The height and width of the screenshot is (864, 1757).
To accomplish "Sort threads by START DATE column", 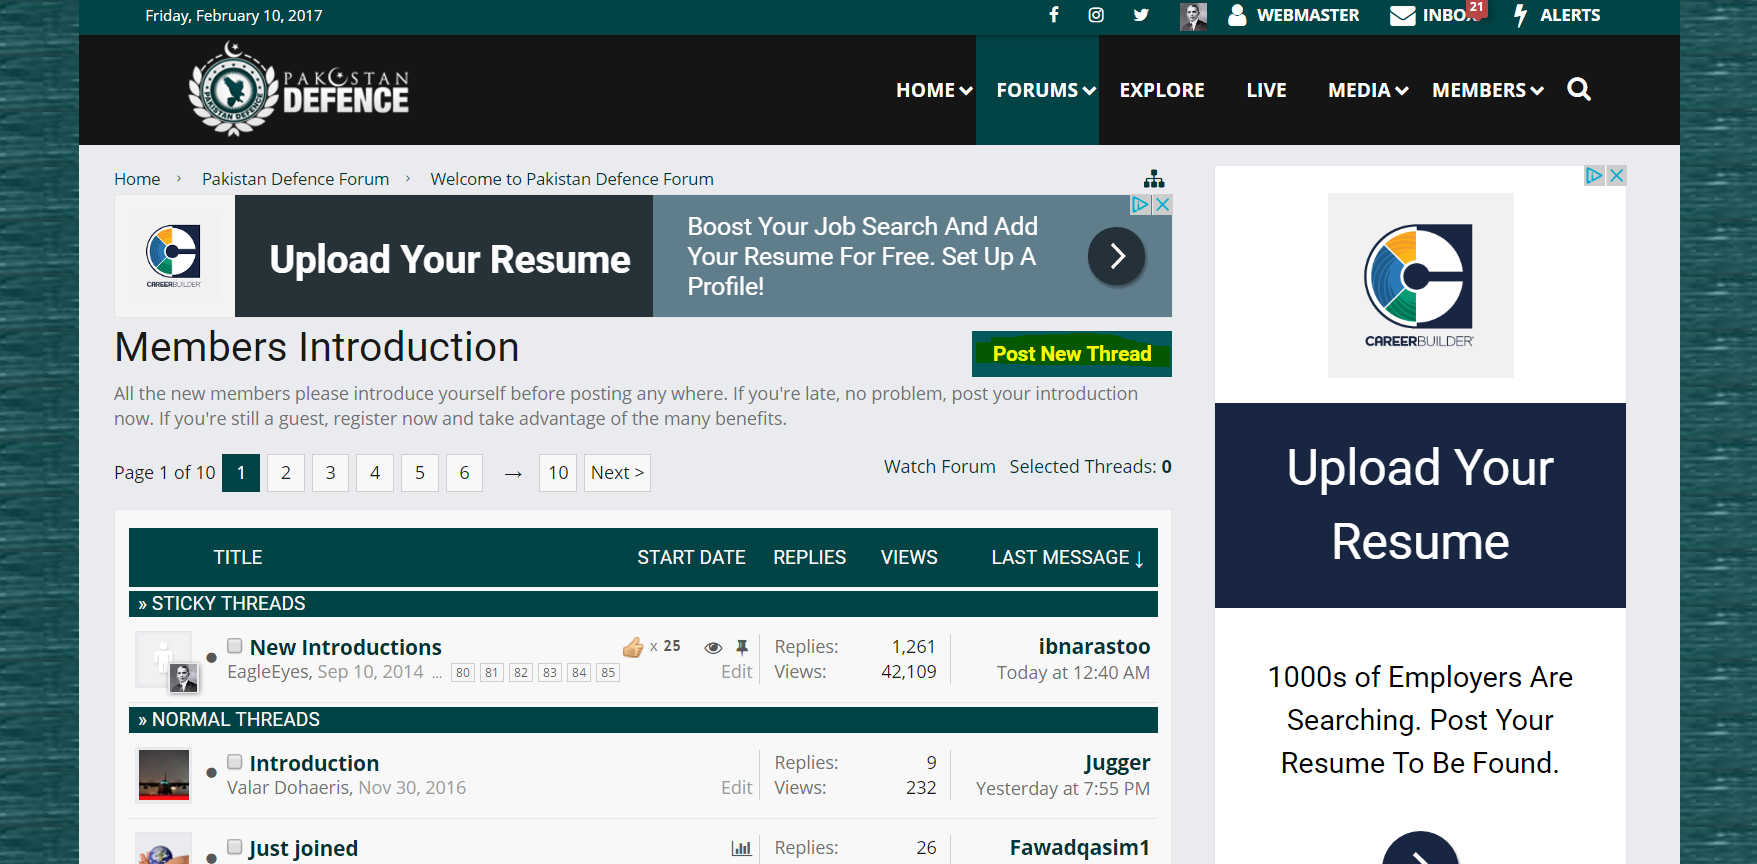I will click(x=691, y=557).
